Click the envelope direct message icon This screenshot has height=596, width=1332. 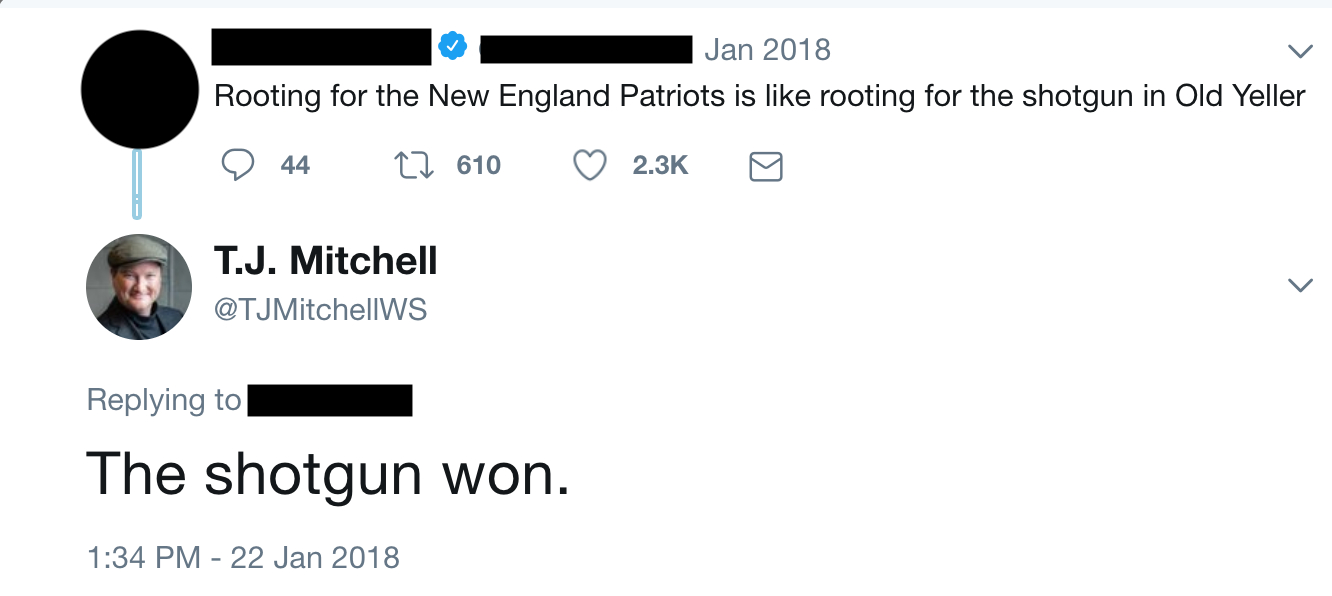pos(765,166)
